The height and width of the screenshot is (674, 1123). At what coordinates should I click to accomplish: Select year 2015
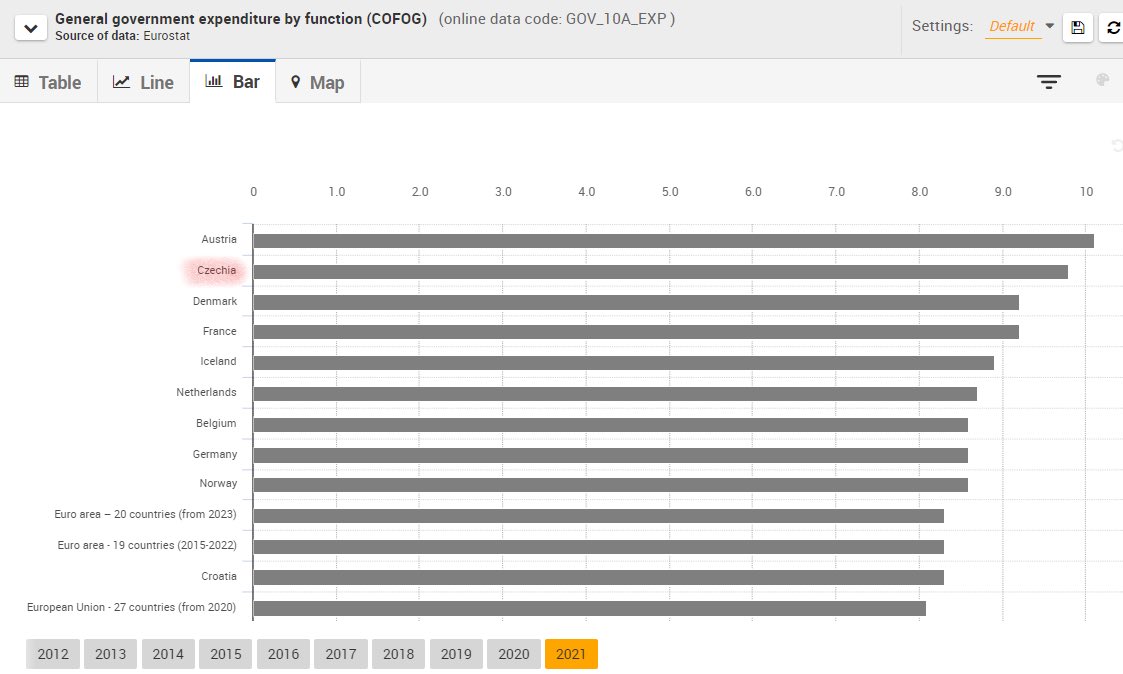coord(226,654)
